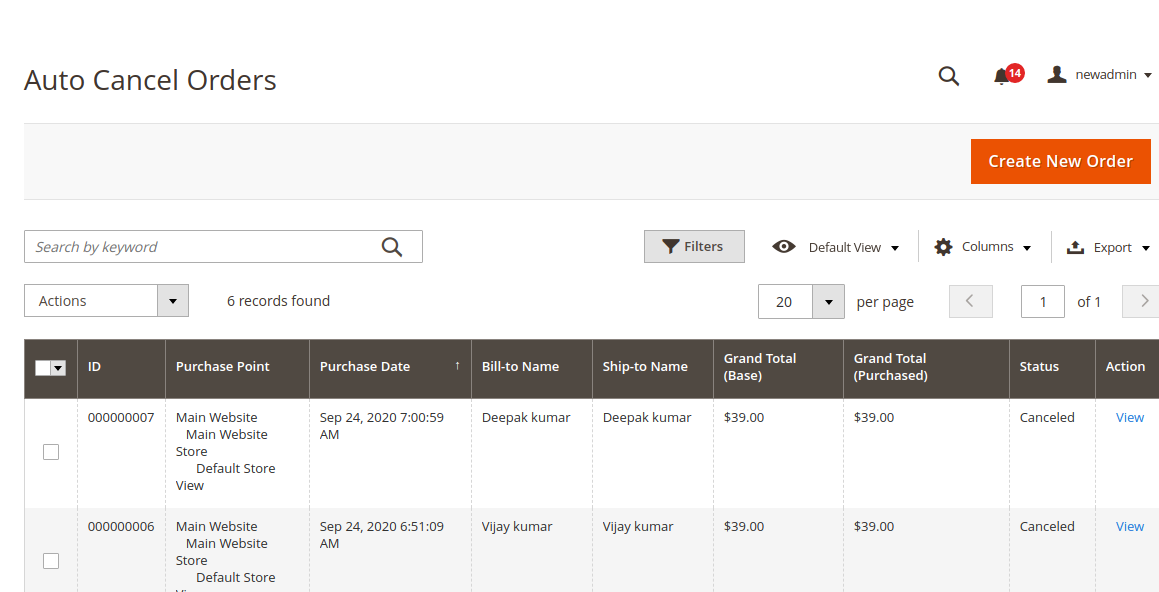
Task: Open the select-all options arrow in header
Action: pos(58,368)
